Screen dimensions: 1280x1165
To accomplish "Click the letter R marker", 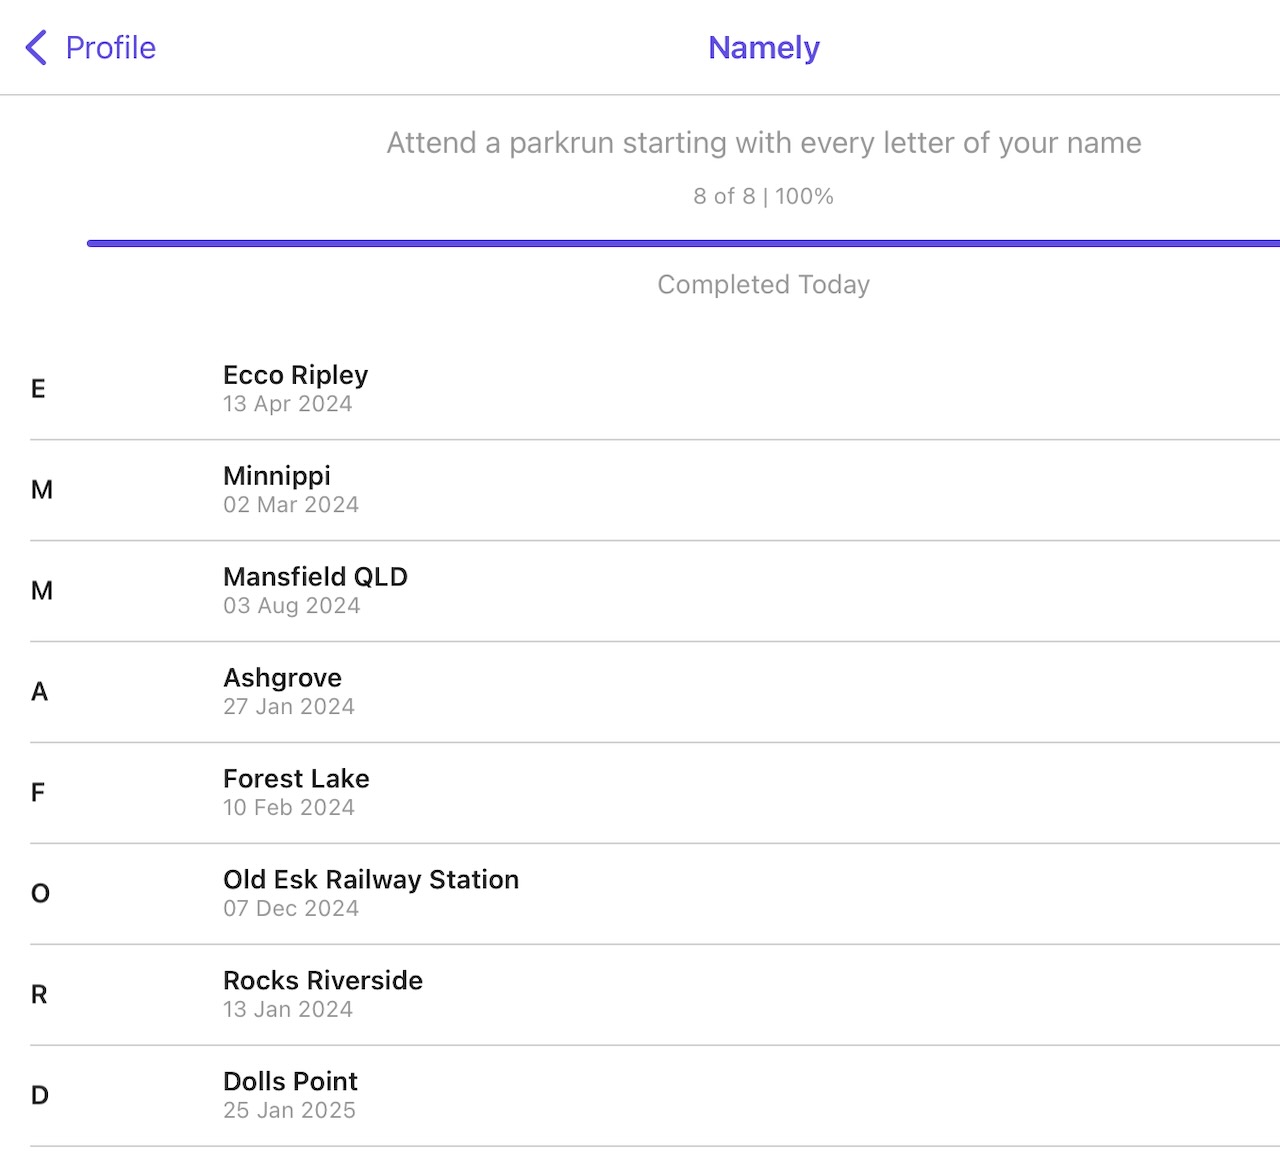I will coord(39,995).
